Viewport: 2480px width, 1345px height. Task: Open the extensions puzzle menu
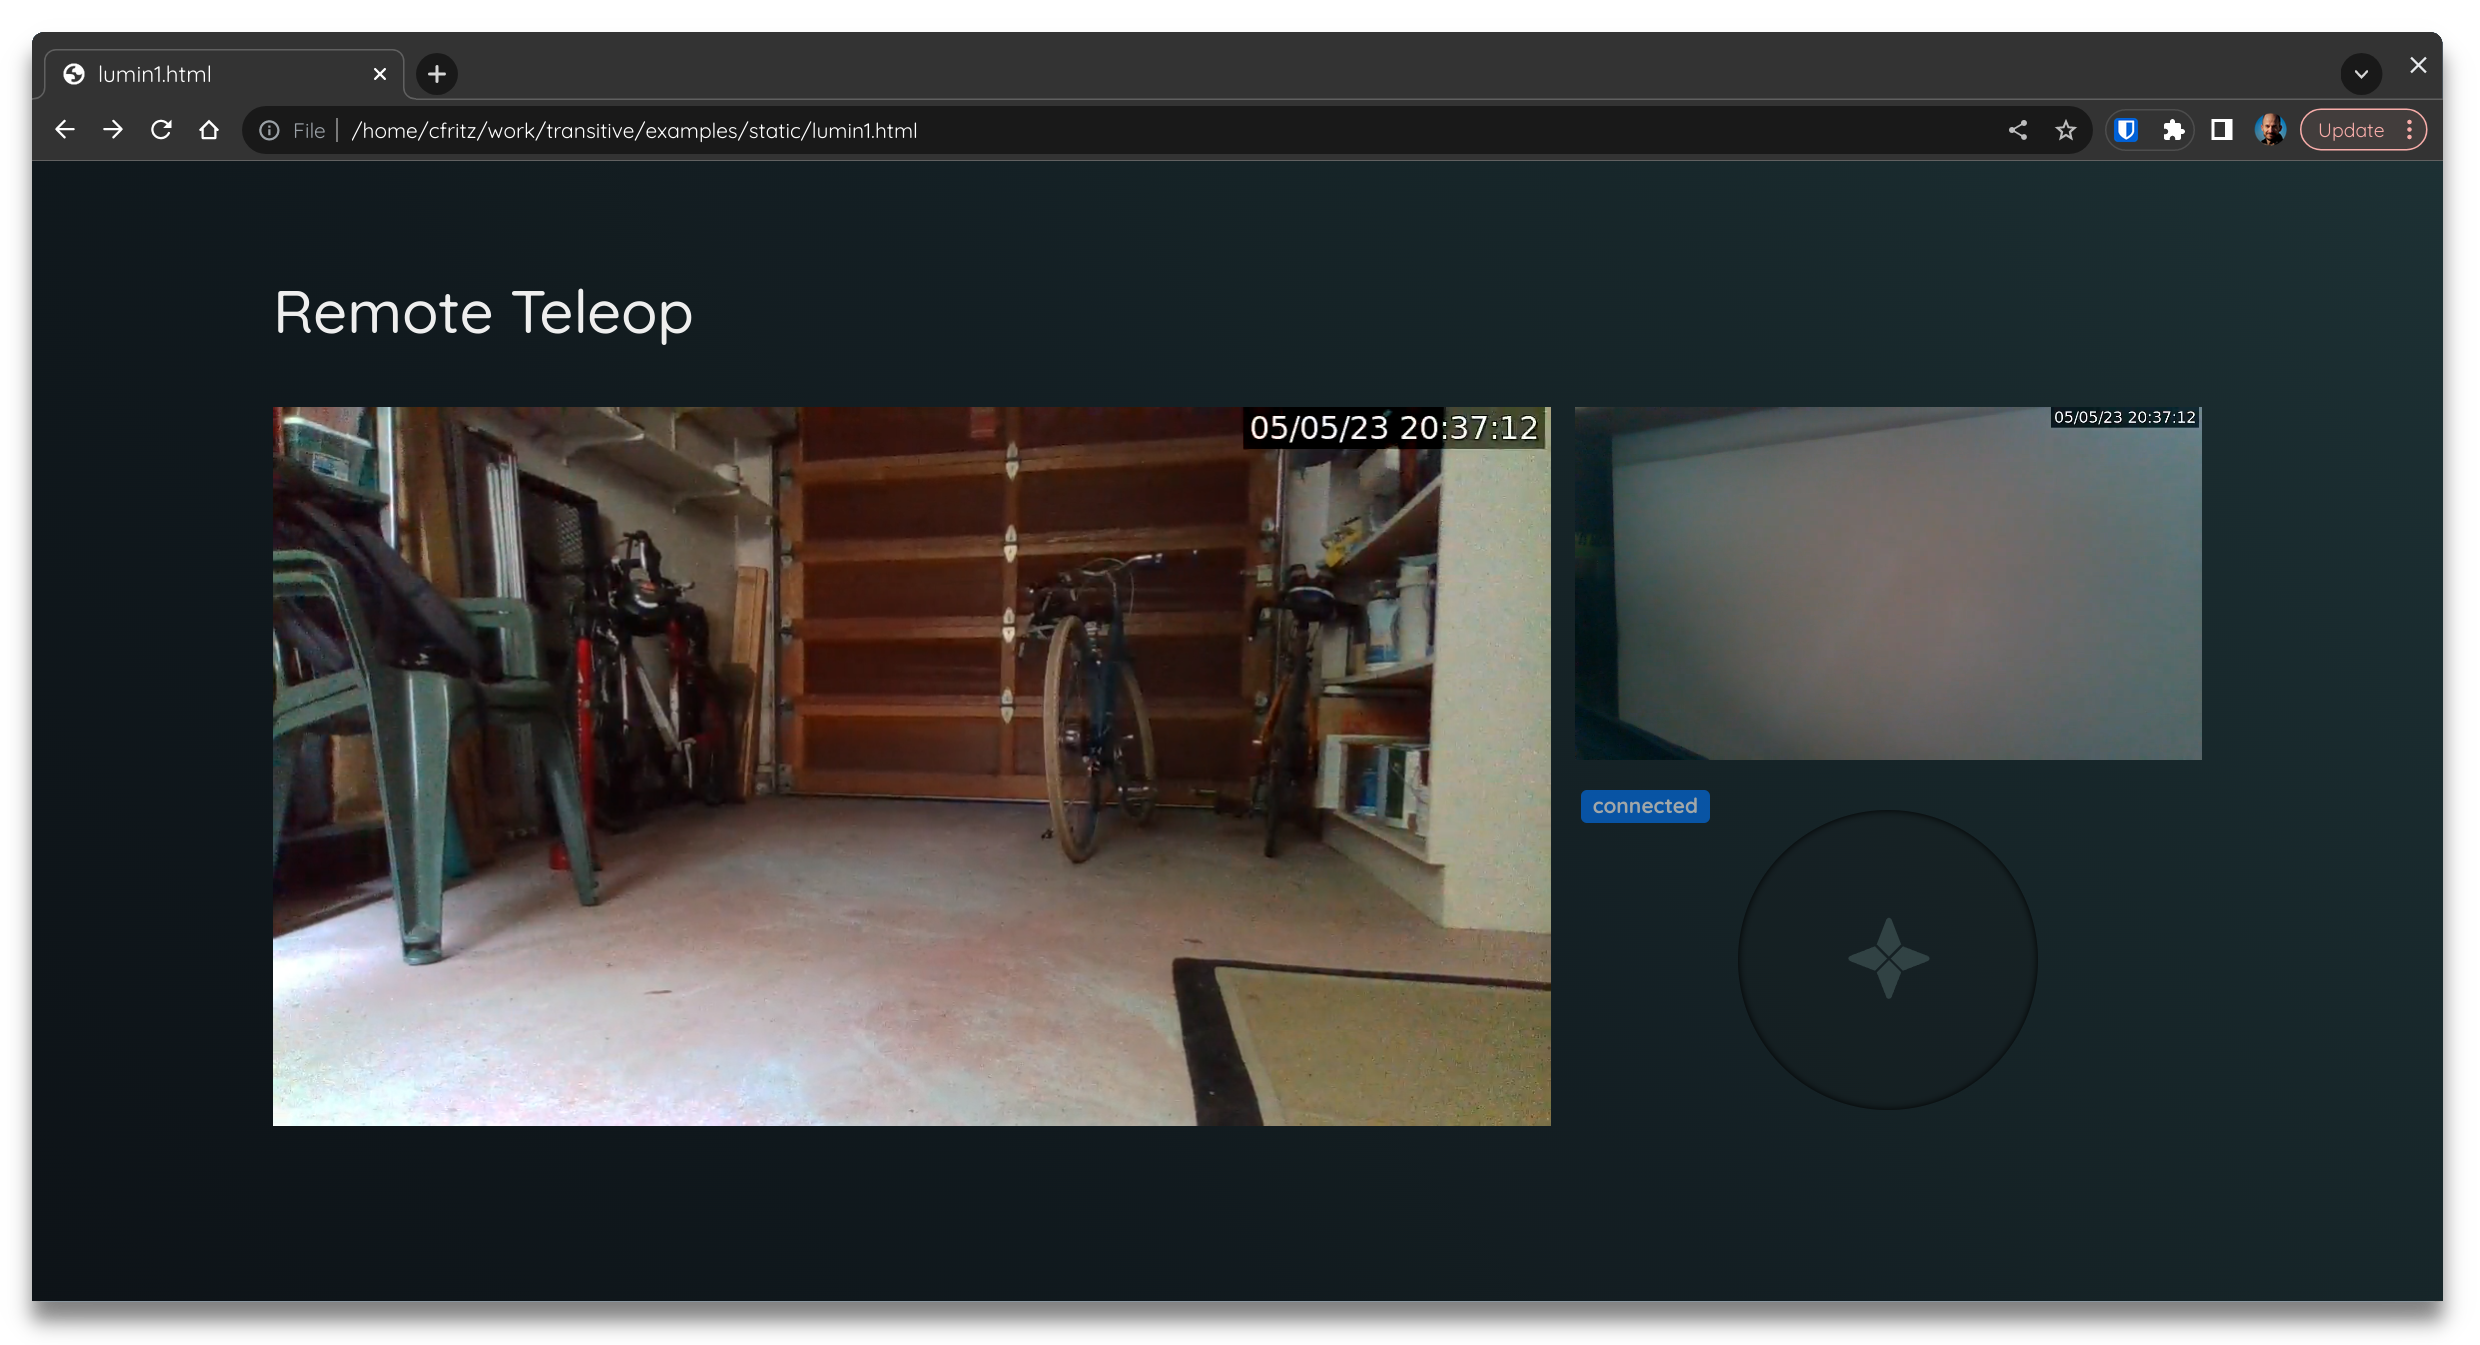click(x=2173, y=130)
